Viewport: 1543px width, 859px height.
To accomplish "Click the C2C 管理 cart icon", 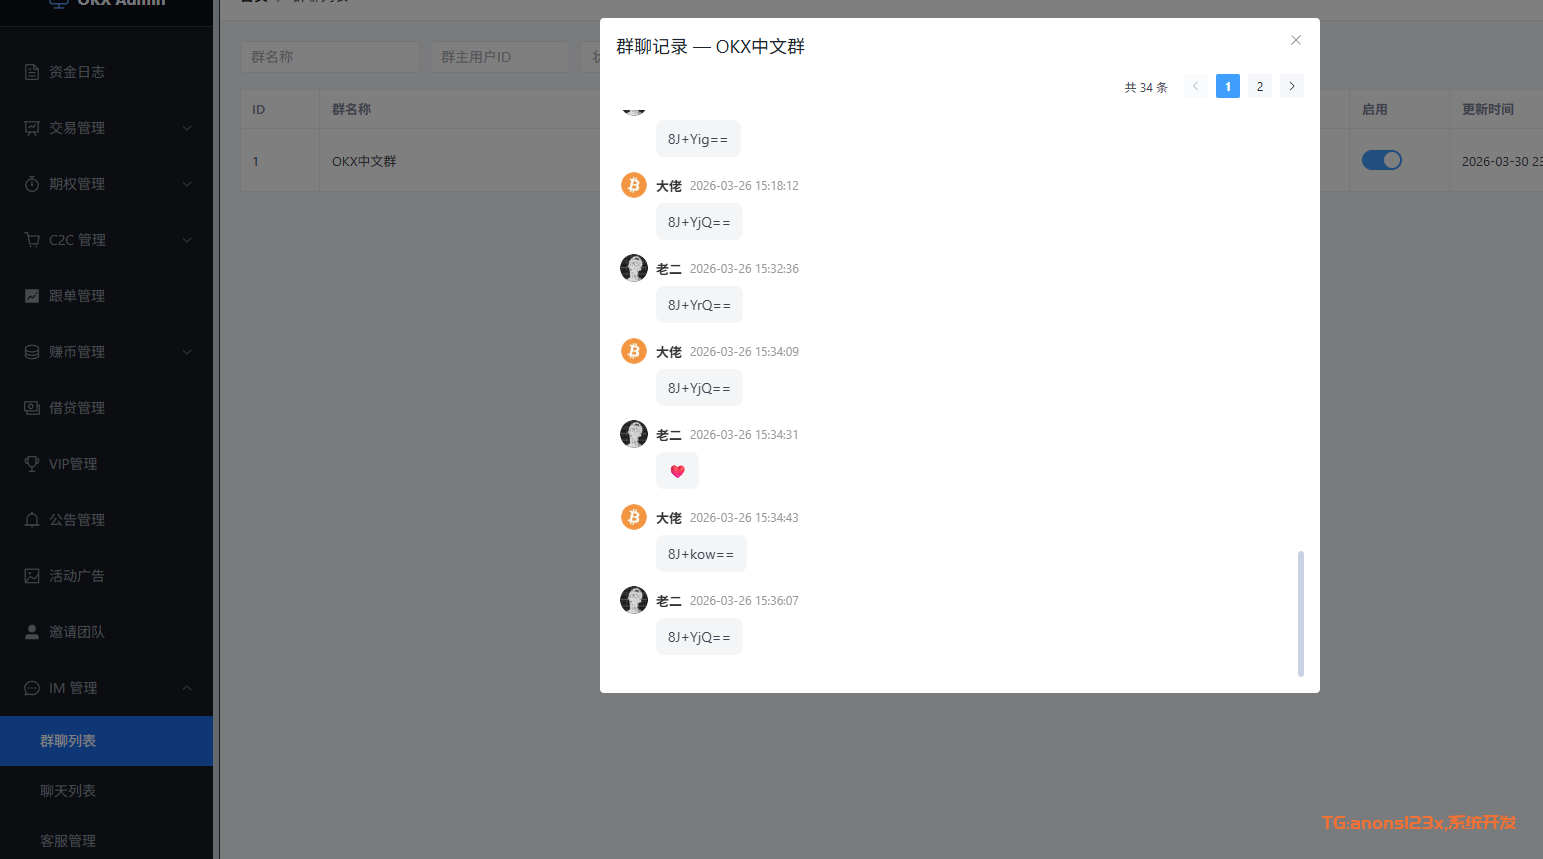I will click(32, 240).
